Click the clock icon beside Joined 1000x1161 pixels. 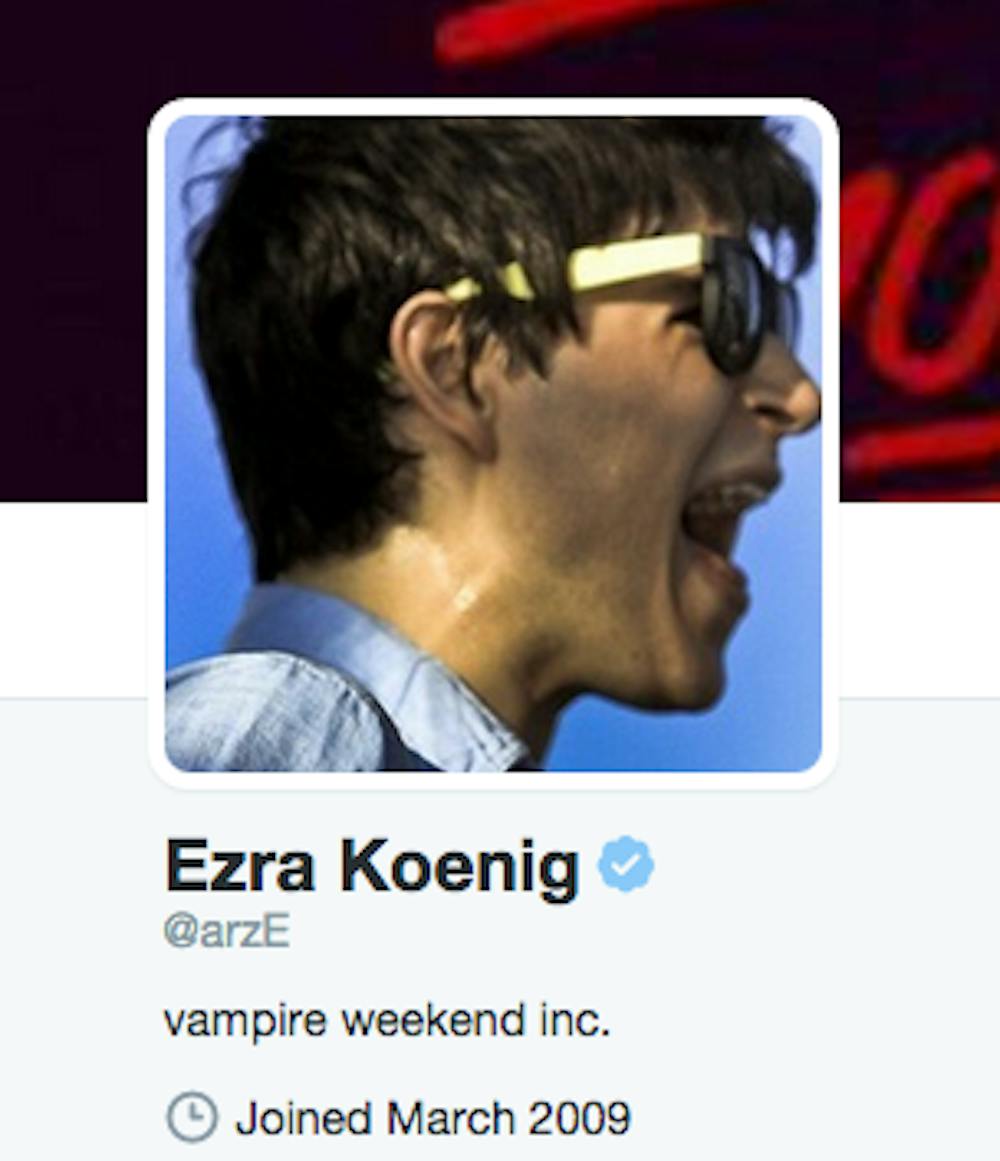point(192,1117)
